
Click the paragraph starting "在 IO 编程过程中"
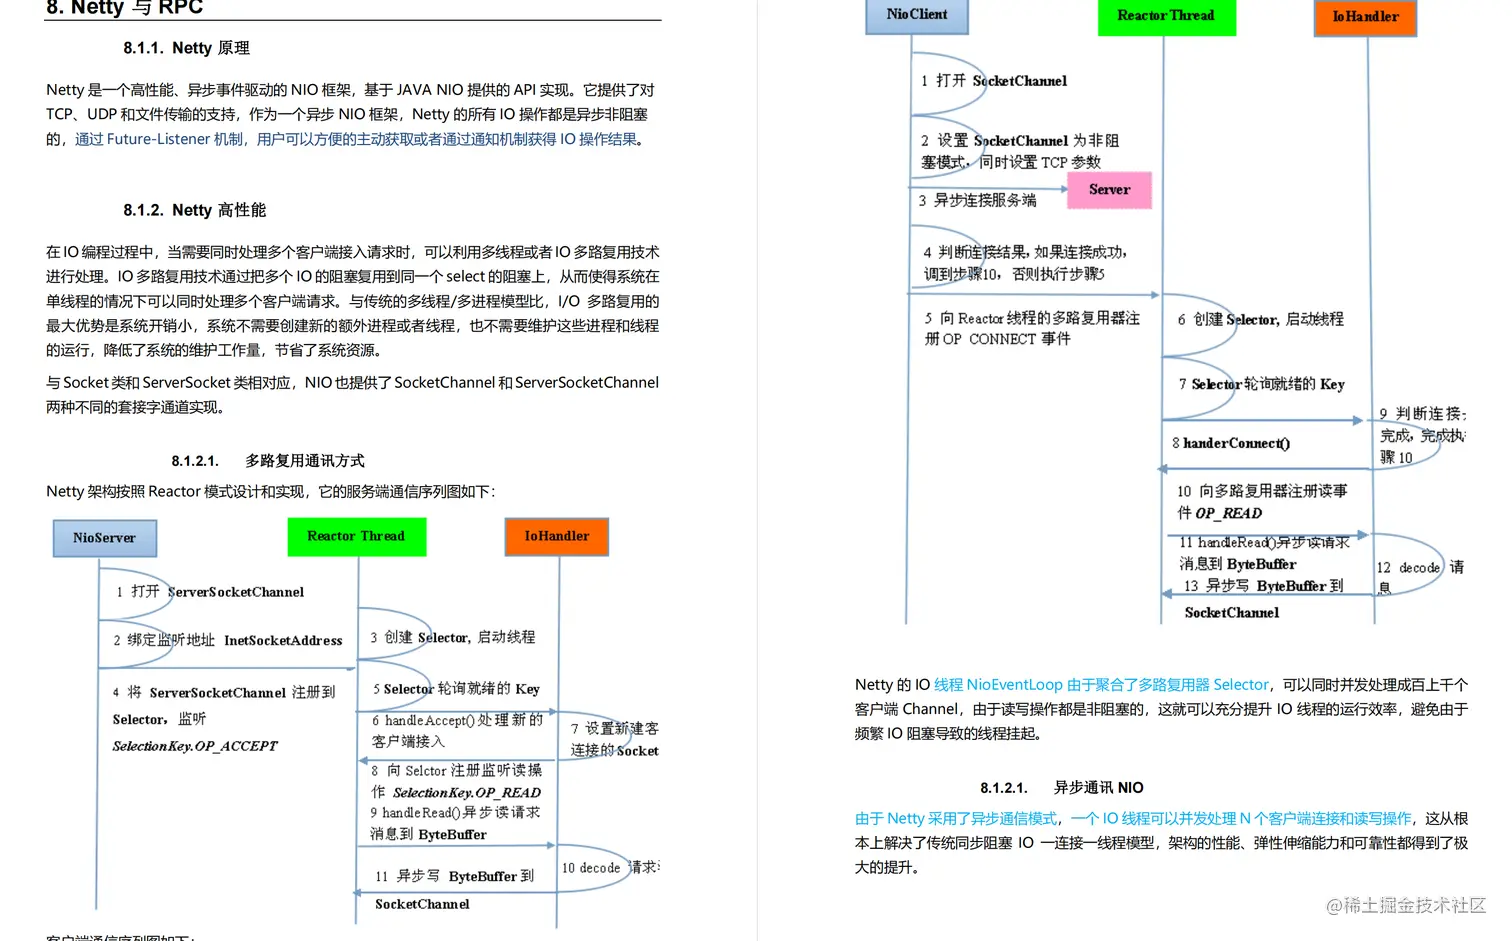click(352, 301)
